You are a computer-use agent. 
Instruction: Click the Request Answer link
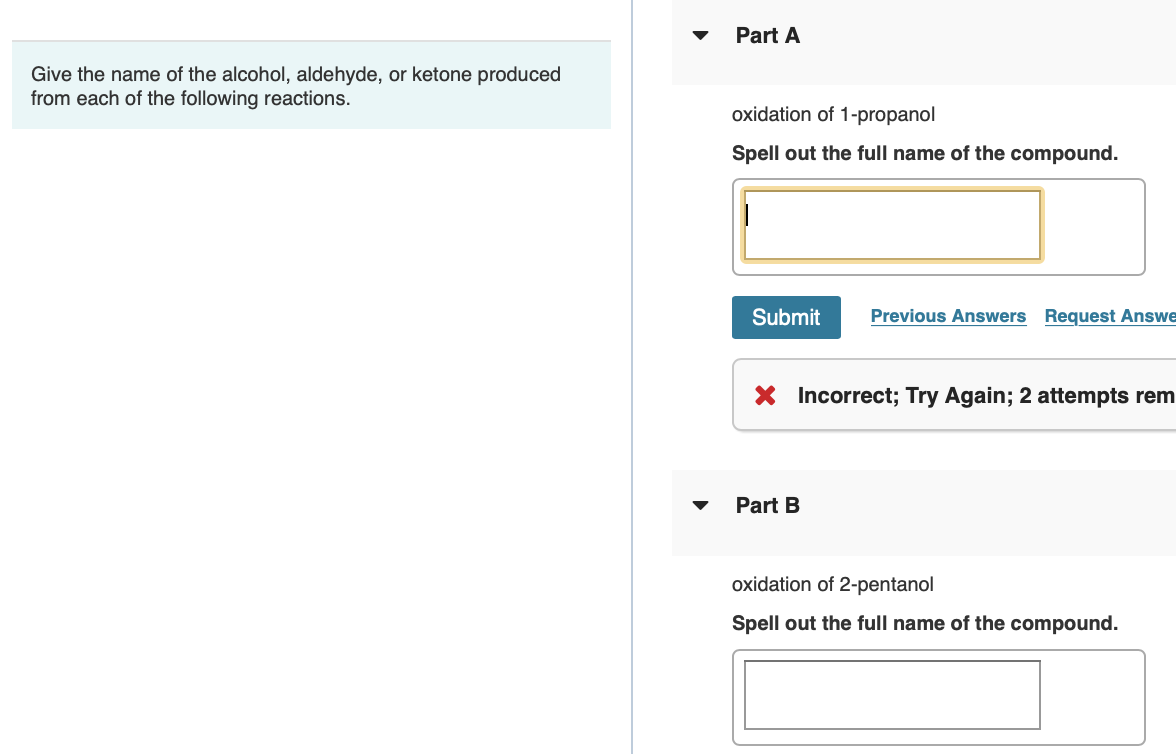1110,316
